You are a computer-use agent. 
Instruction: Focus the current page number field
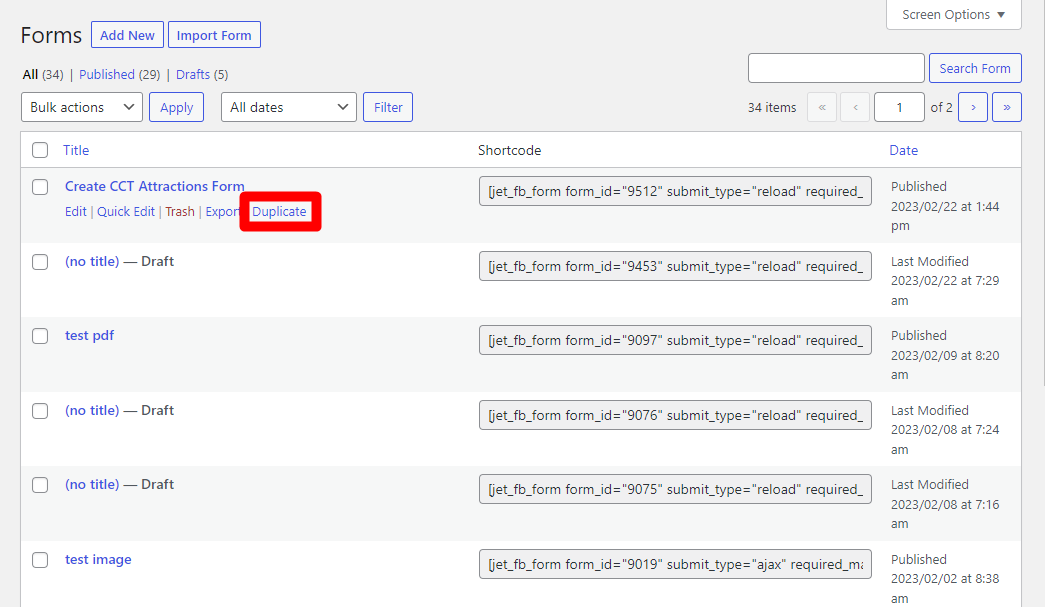[898, 107]
